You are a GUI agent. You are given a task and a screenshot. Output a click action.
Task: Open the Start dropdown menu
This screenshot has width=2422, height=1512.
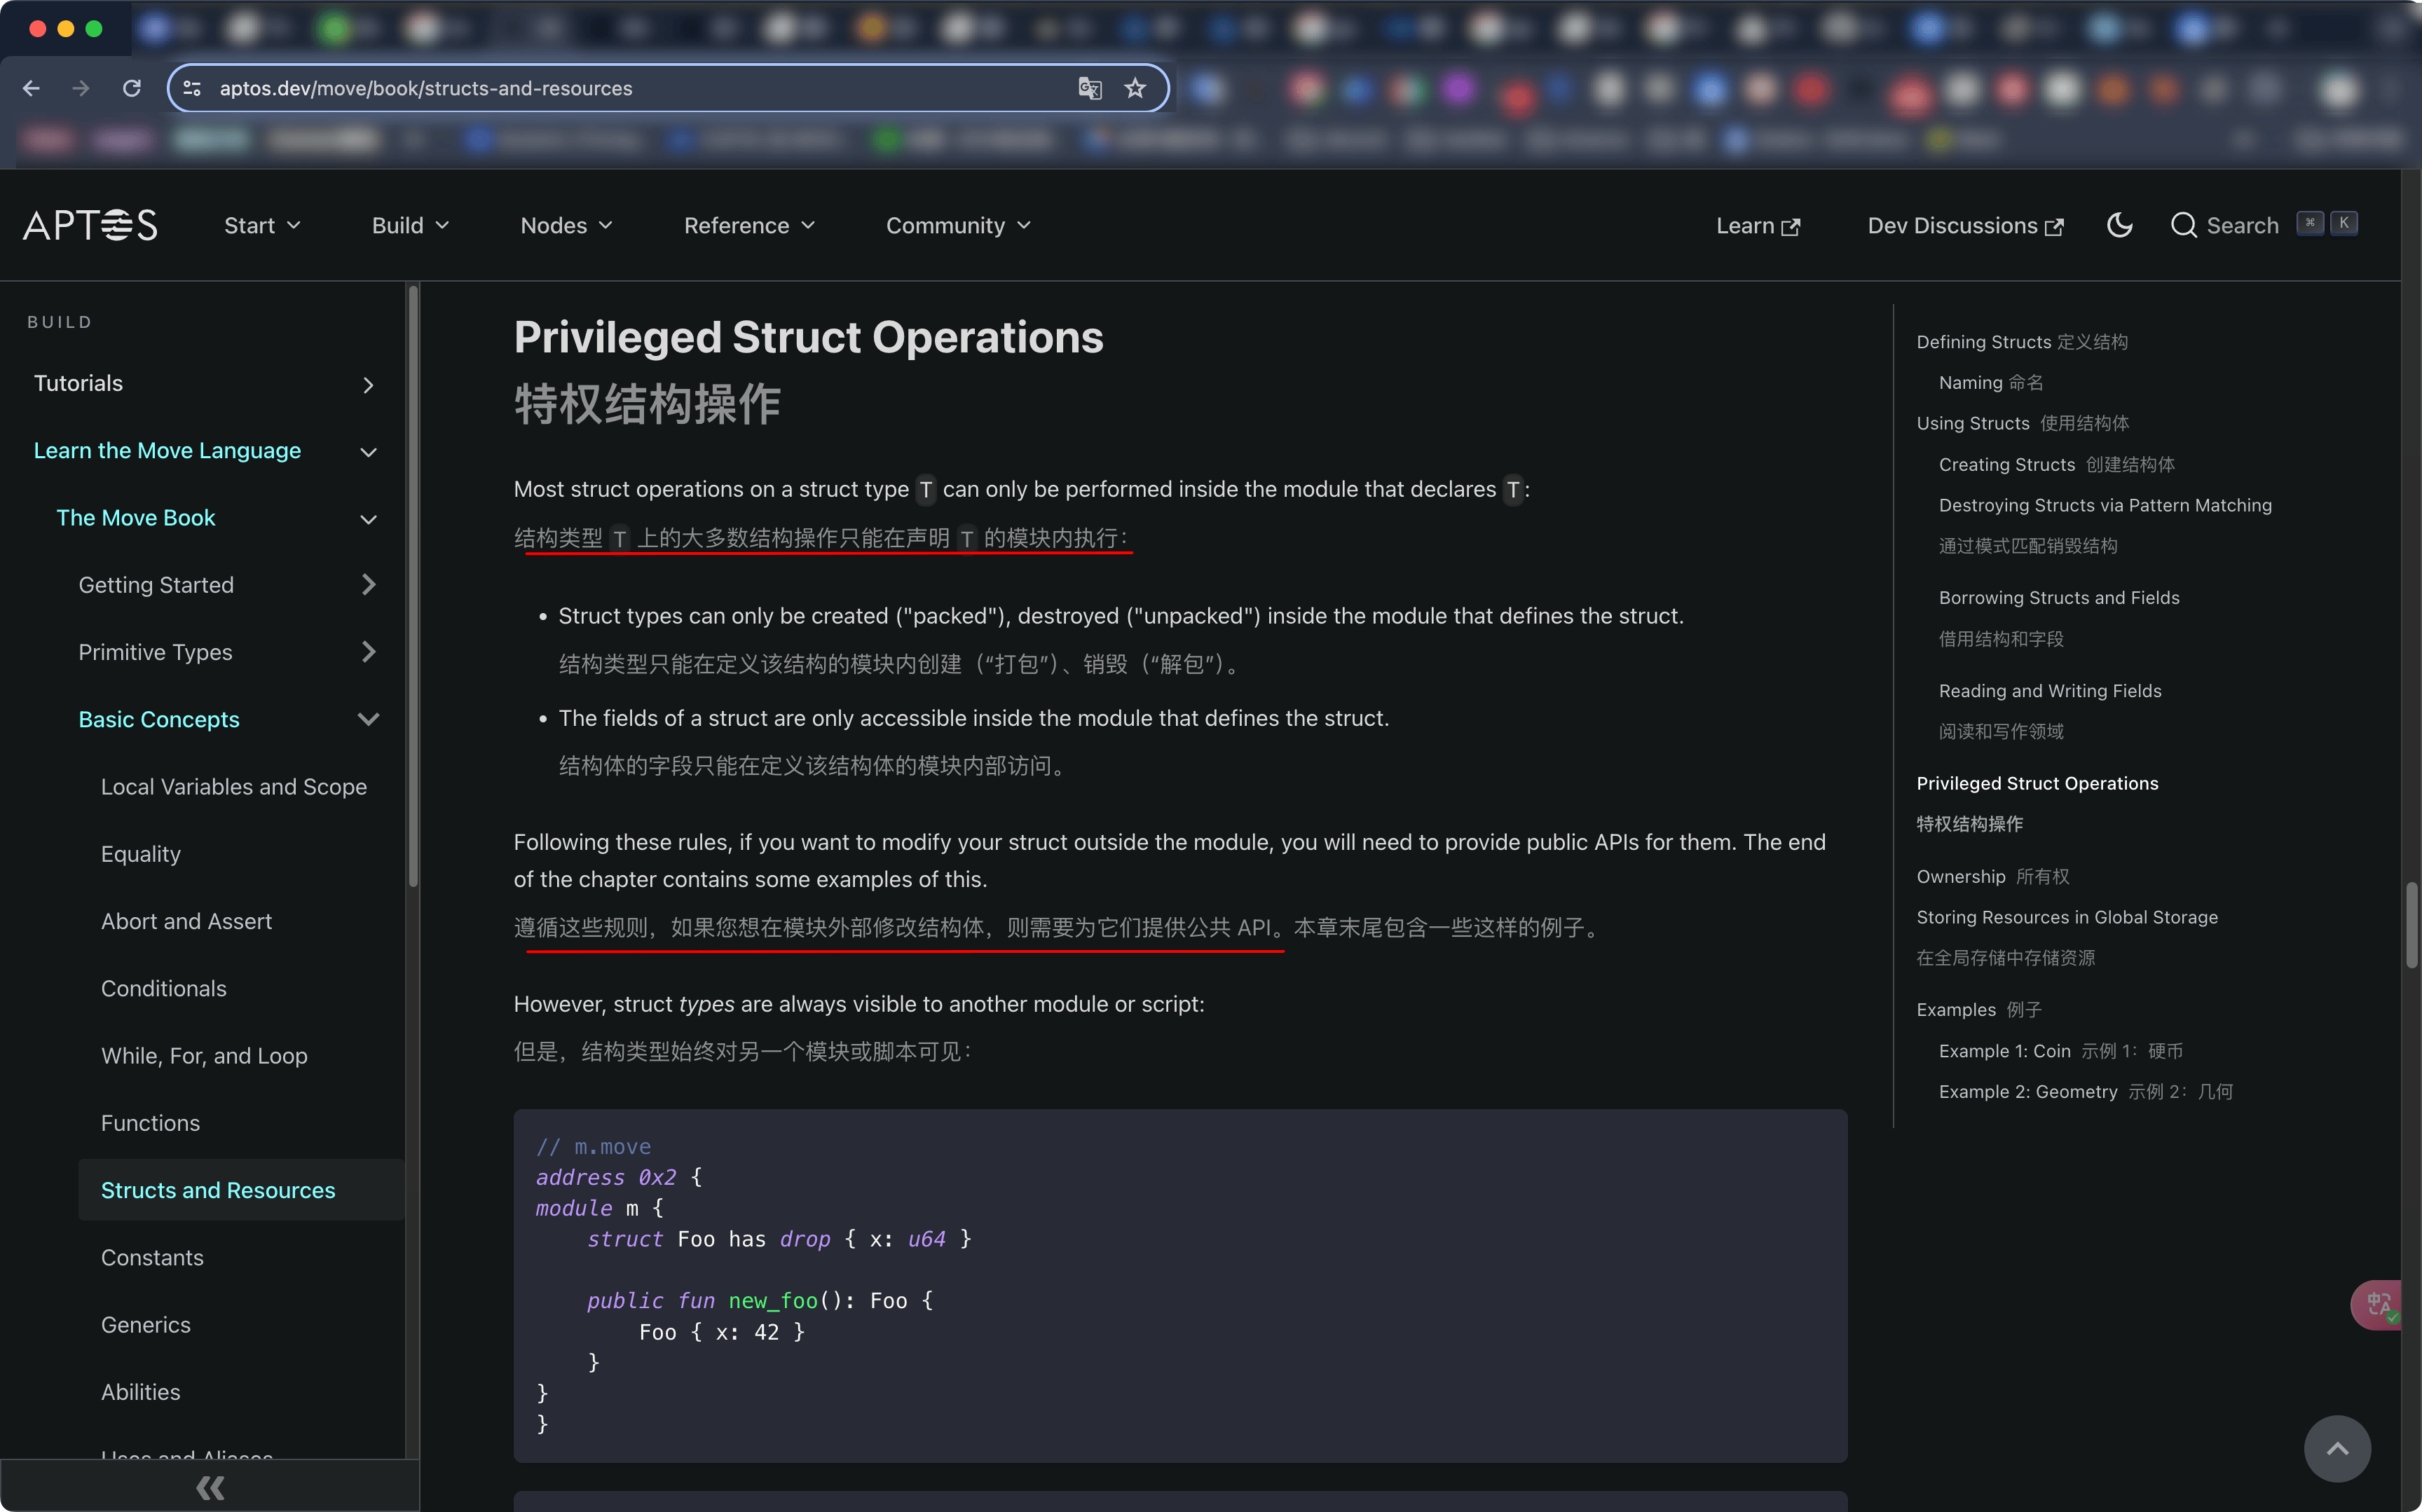click(262, 225)
